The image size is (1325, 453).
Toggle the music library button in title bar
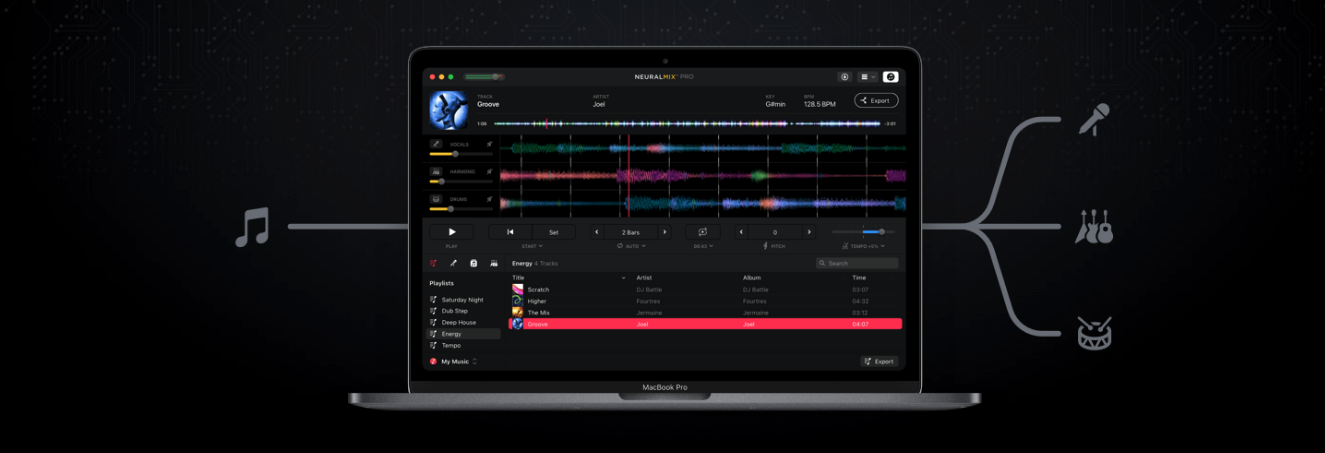coord(890,76)
